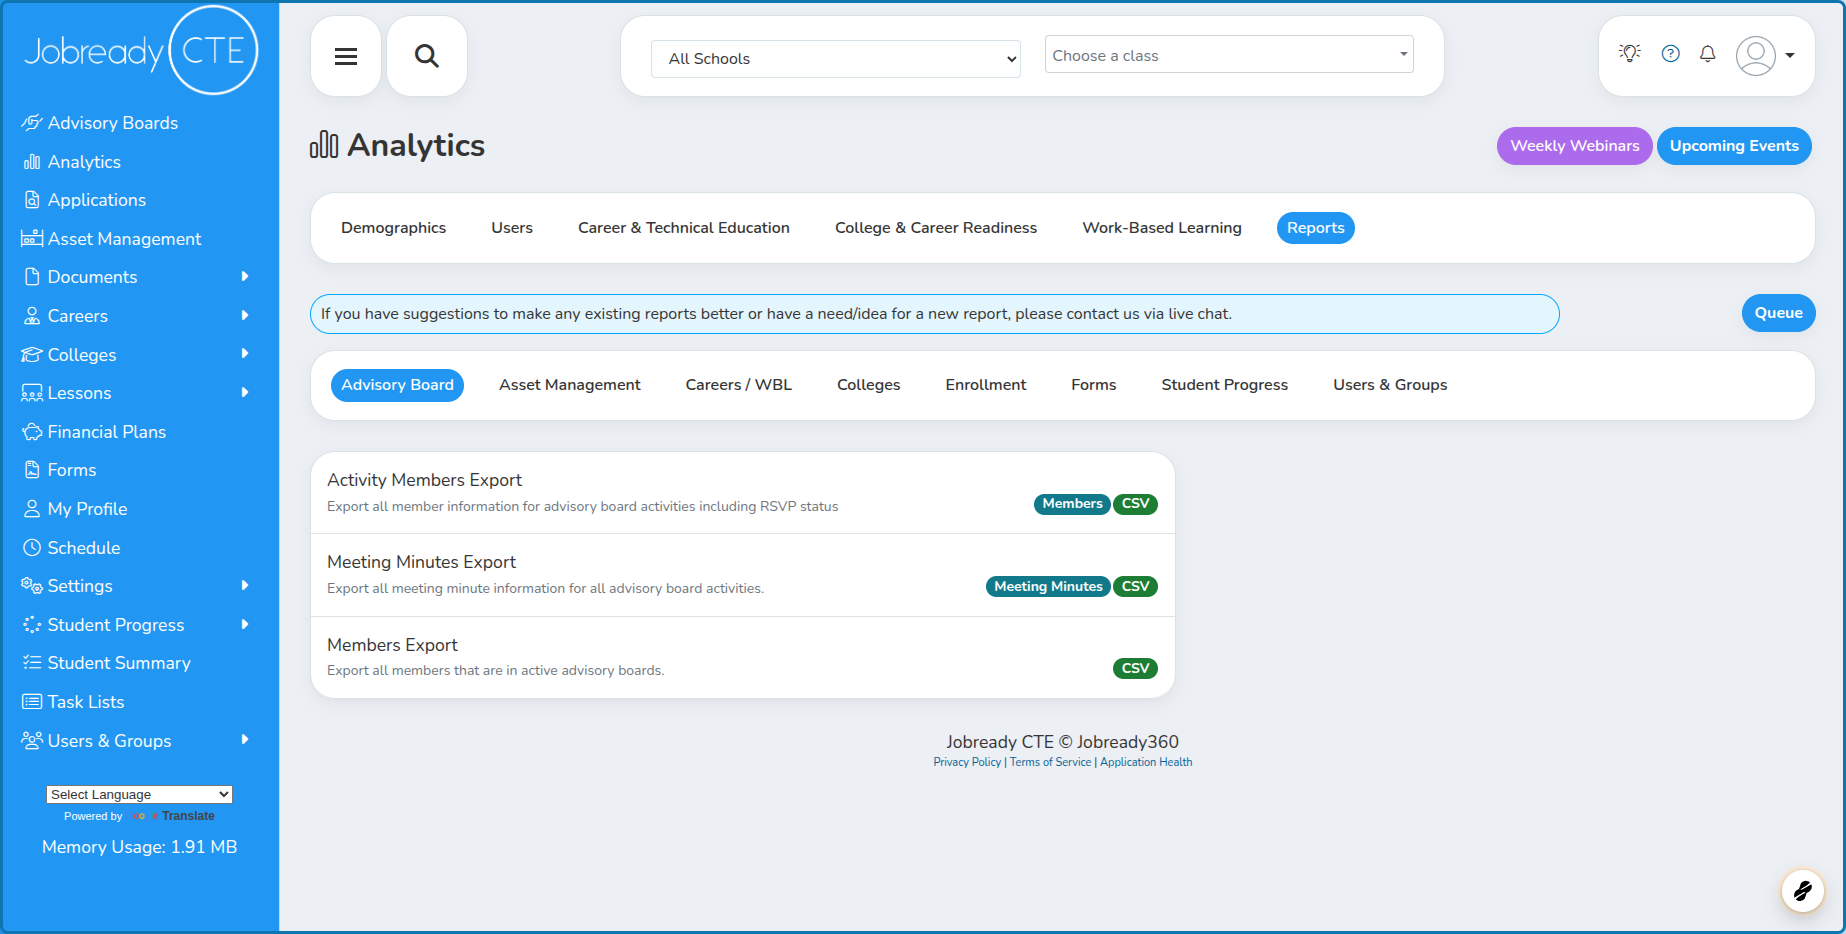Expand the Careers submenu arrow

click(245, 315)
